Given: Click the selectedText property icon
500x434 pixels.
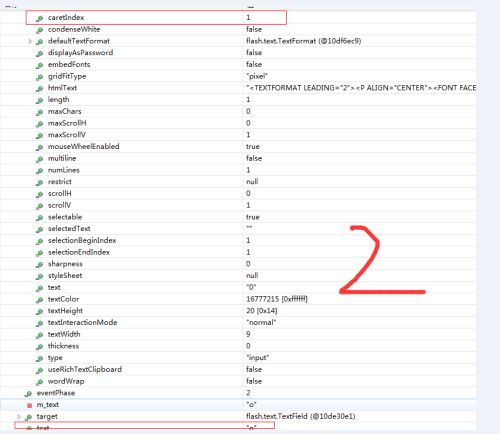Looking at the screenshot, I should pyautogui.click(x=40, y=229).
